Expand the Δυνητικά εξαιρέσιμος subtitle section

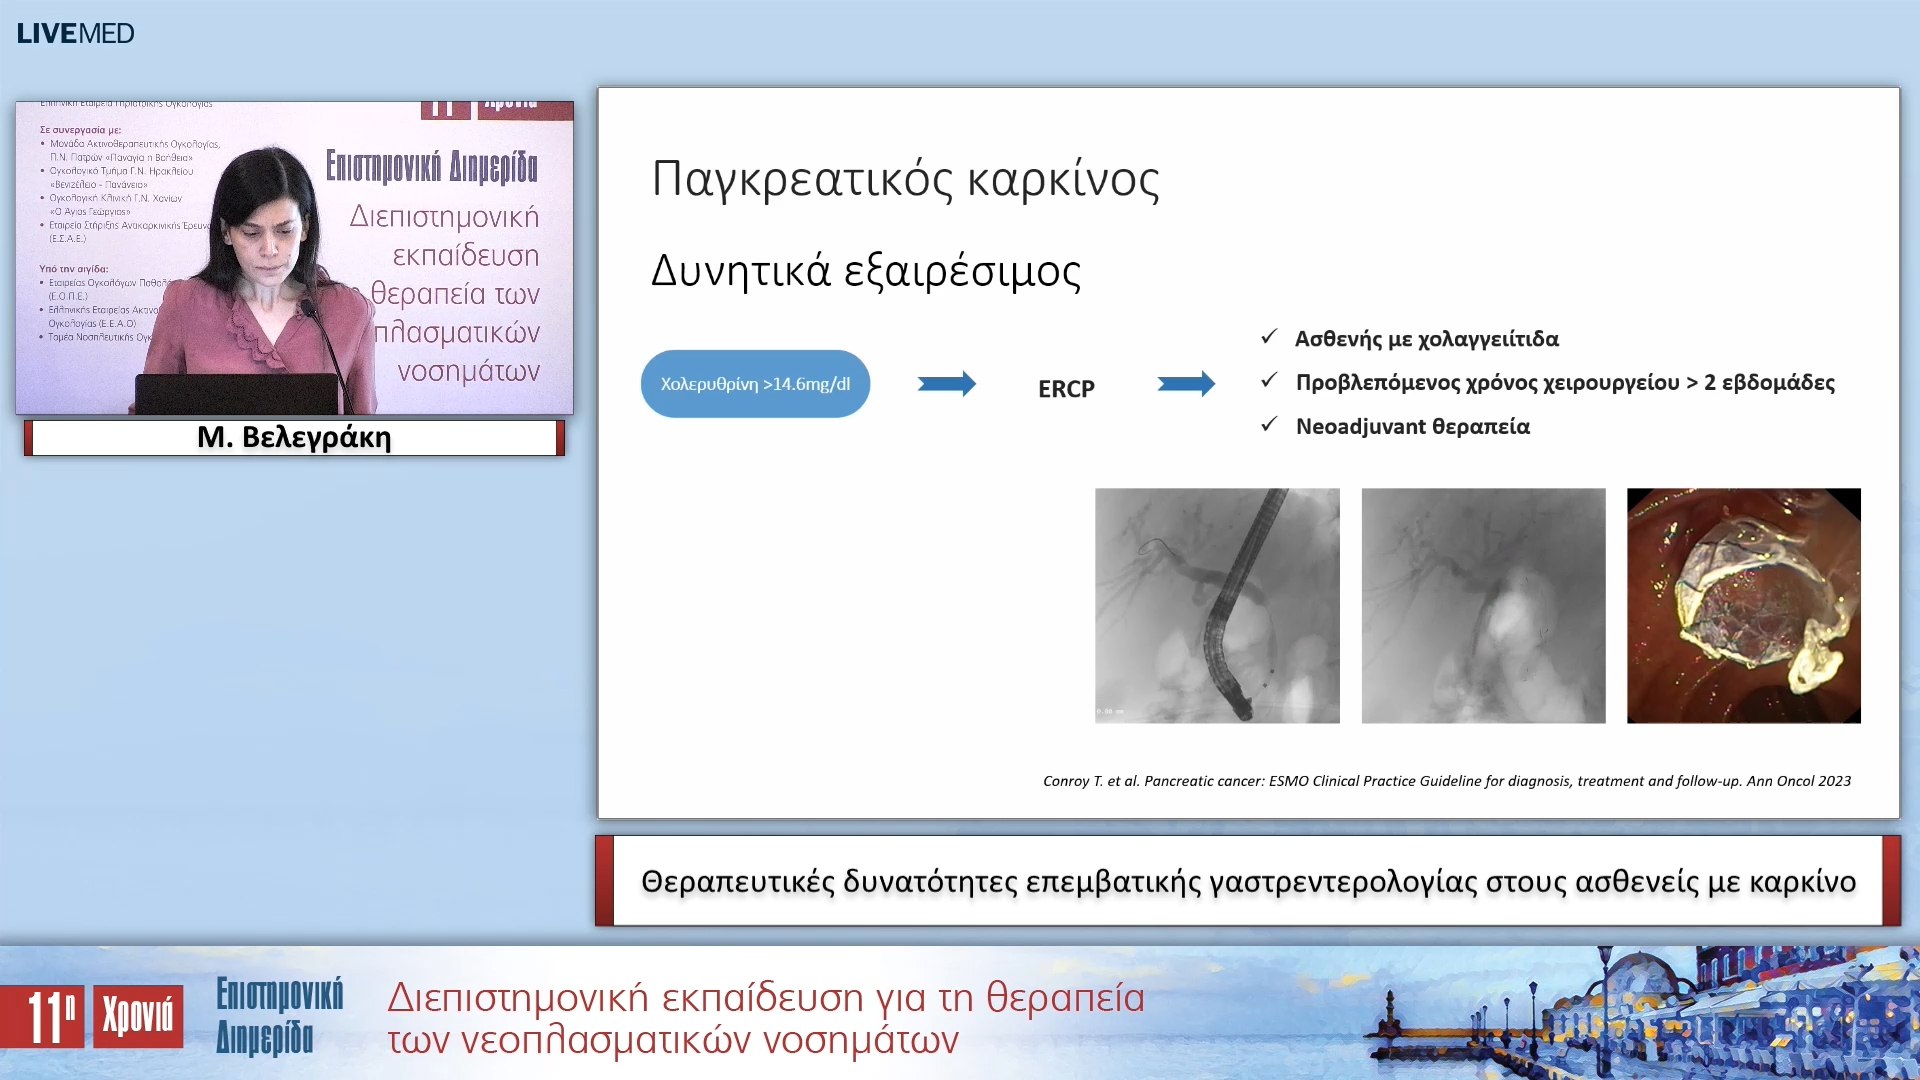pos(868,270)
